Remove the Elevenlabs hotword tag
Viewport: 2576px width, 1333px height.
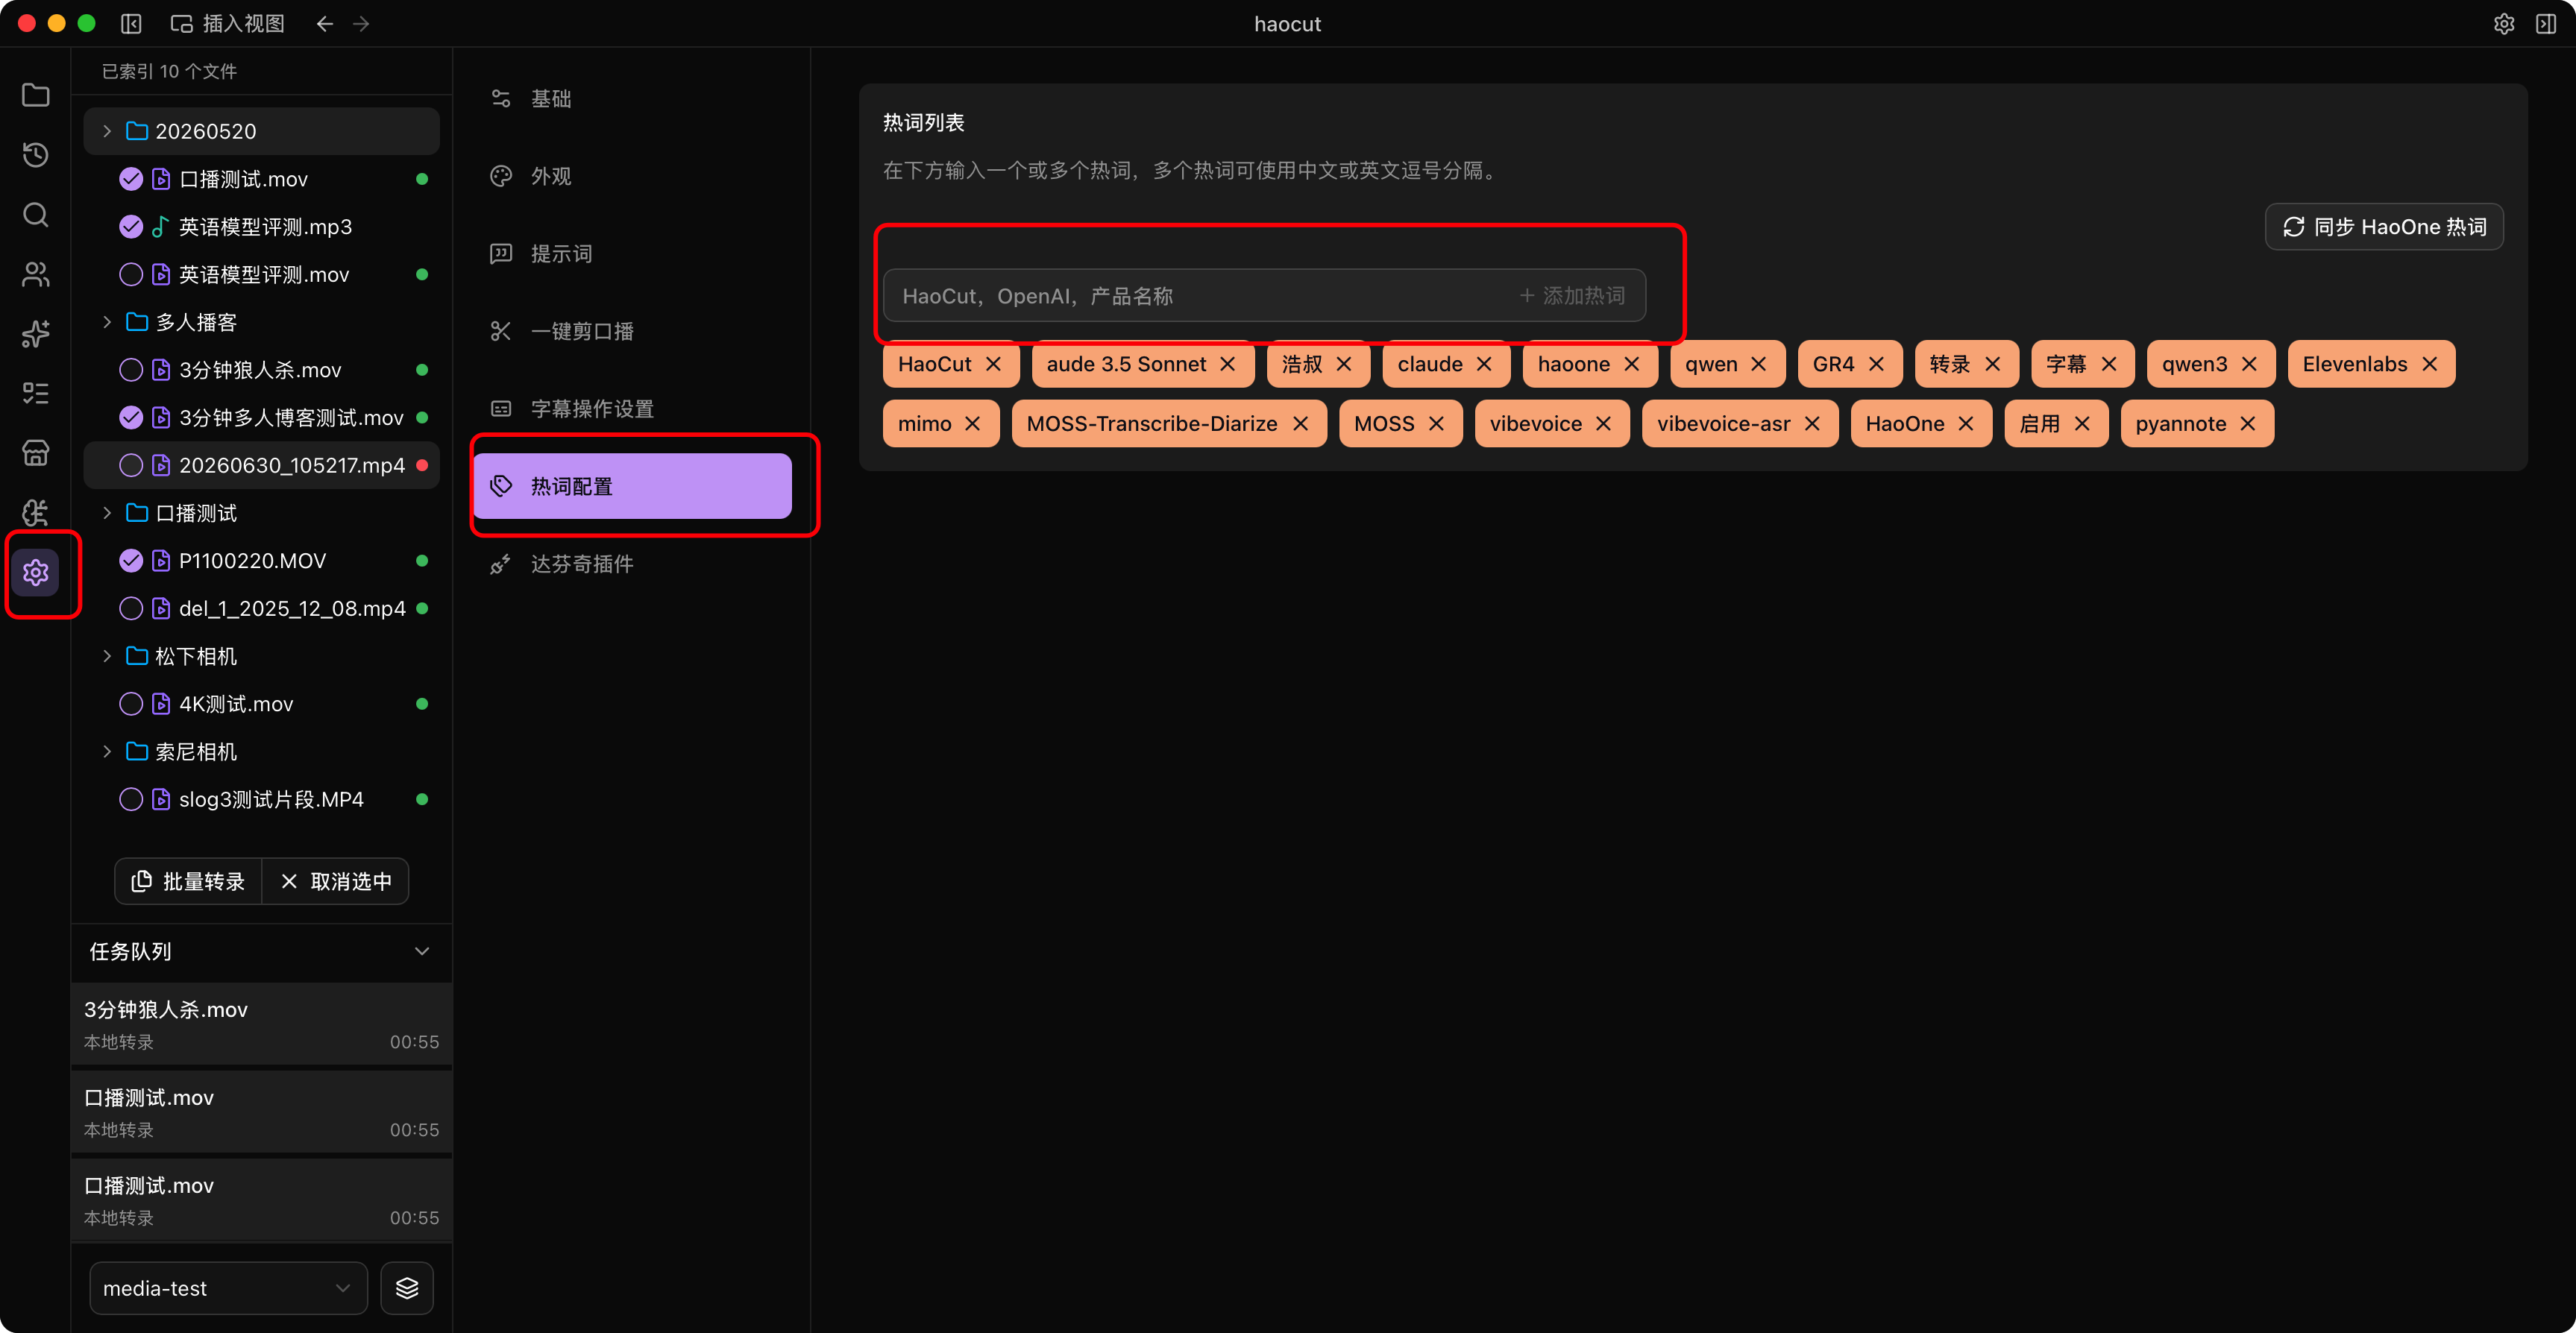point(2430,364)
